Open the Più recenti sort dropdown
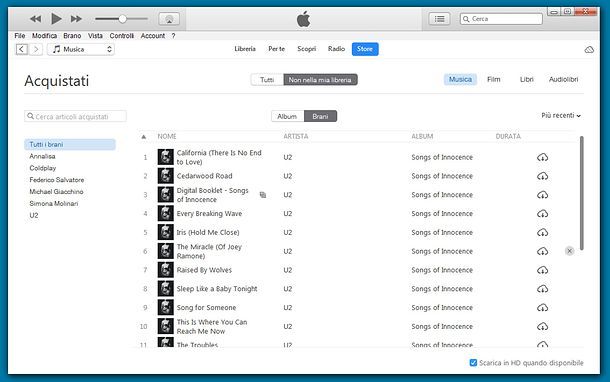The width and height of the screenshot is (610, 382). [561, 116]
